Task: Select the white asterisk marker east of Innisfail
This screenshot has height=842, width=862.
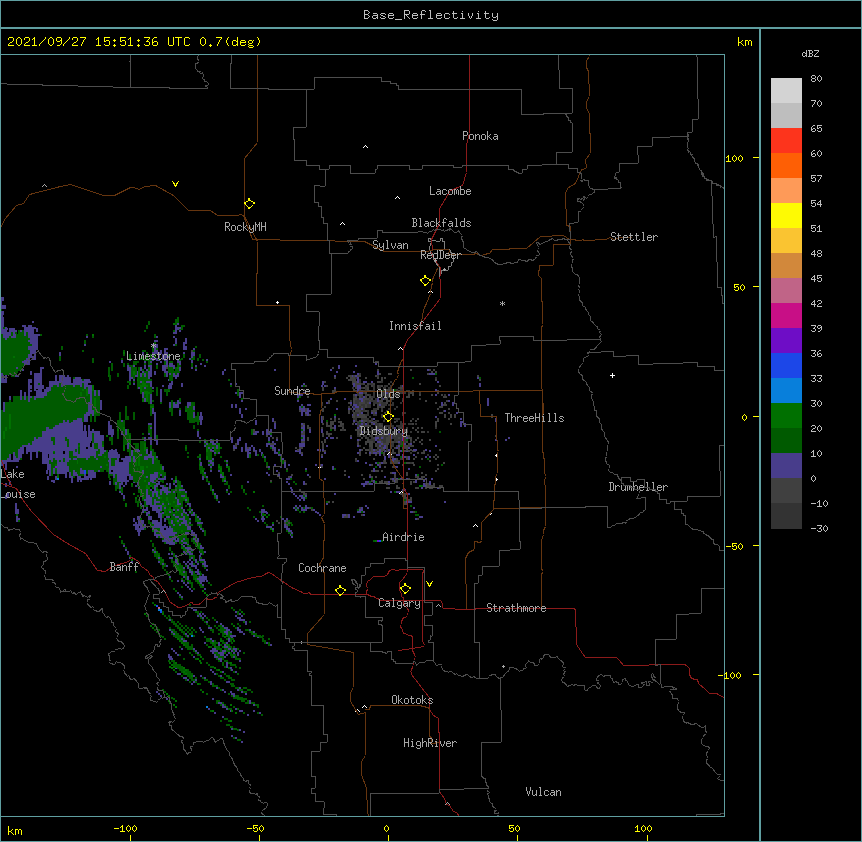Action: coord(502,303)
